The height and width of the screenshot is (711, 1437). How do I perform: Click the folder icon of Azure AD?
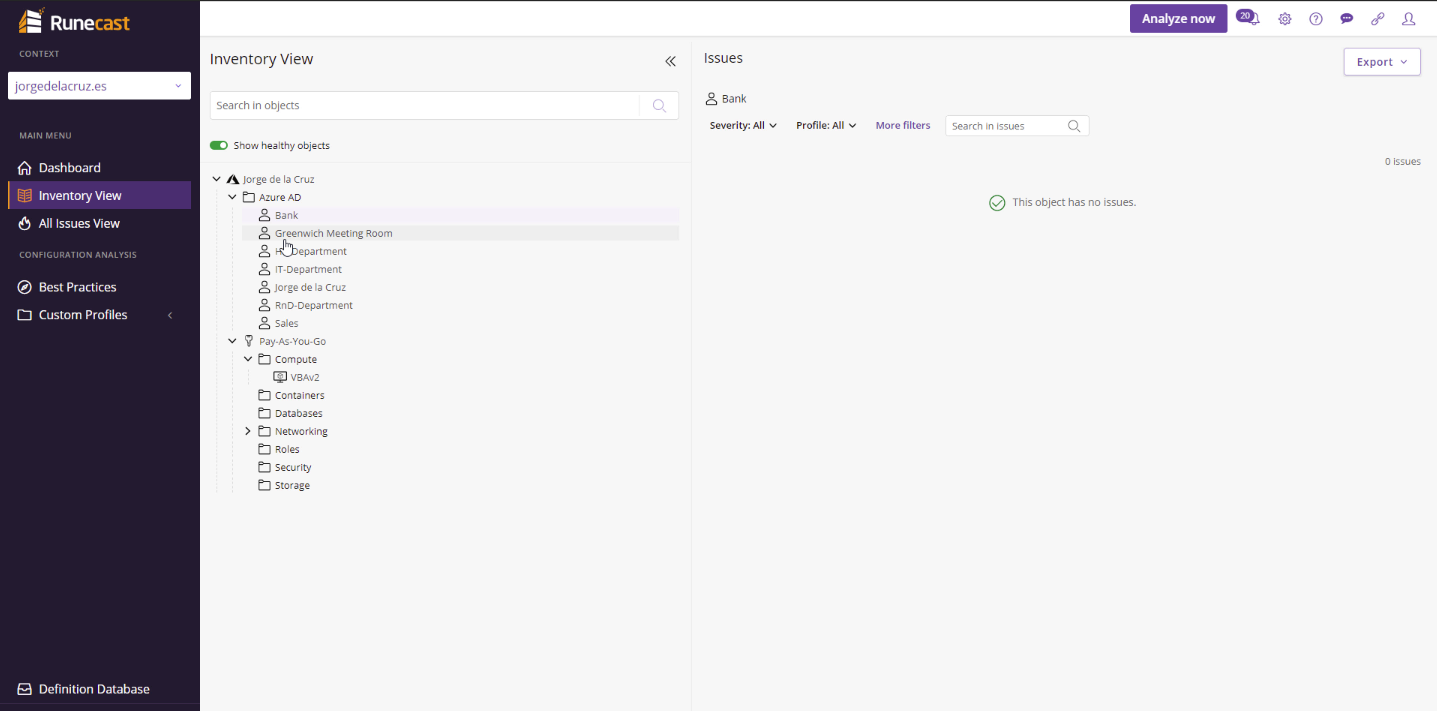point(249,197)
